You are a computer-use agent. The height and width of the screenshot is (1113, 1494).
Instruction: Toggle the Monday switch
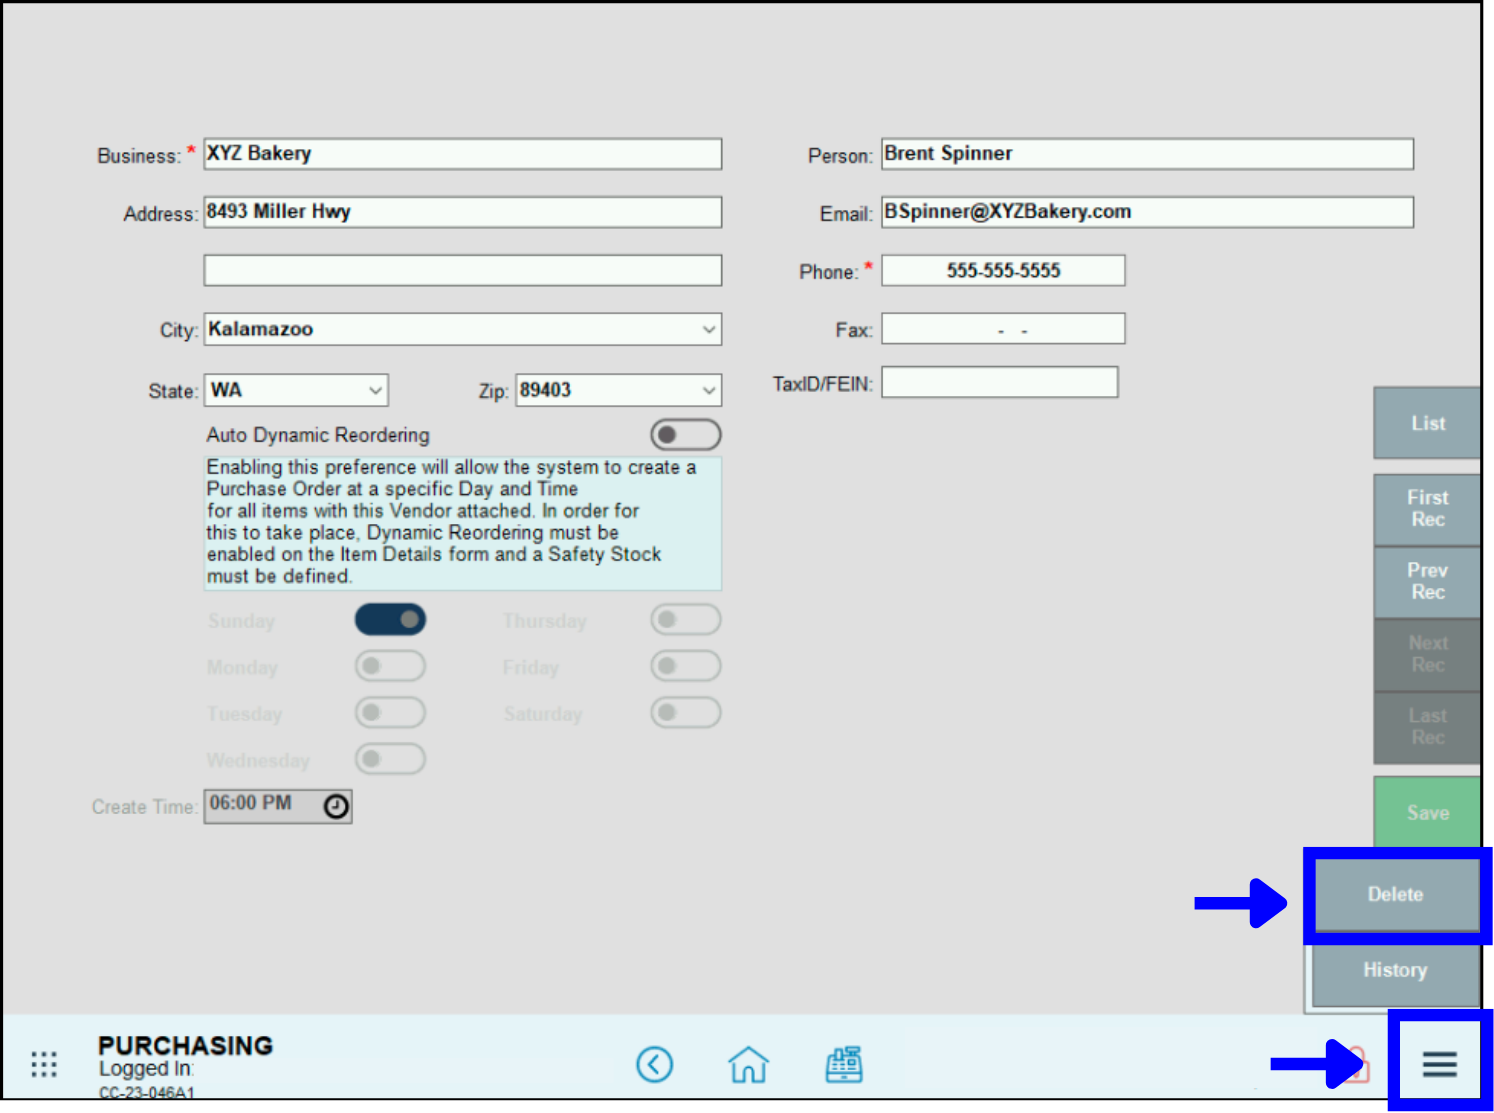390,666
